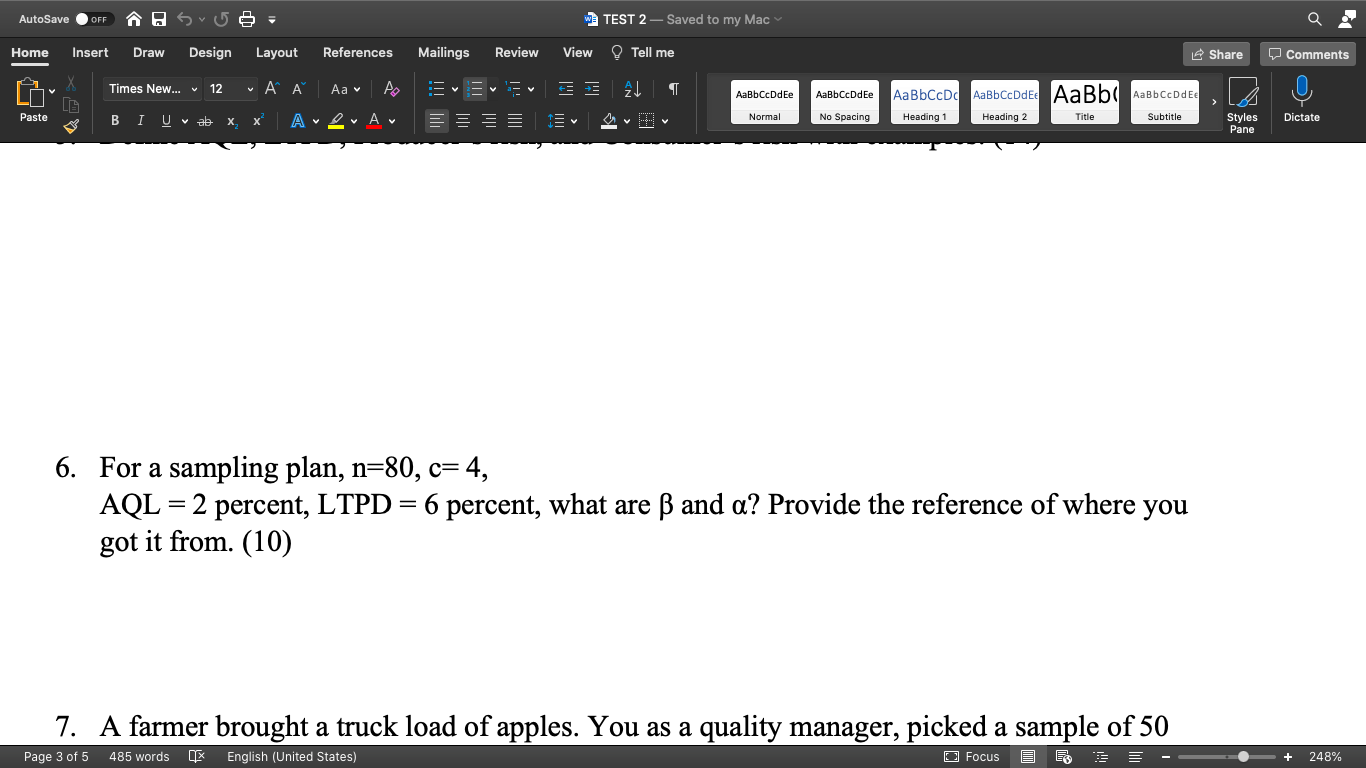Open the search magnifier in the title bar
The width and height of the screenshot is (1366, 768).
coord(1314,19)
